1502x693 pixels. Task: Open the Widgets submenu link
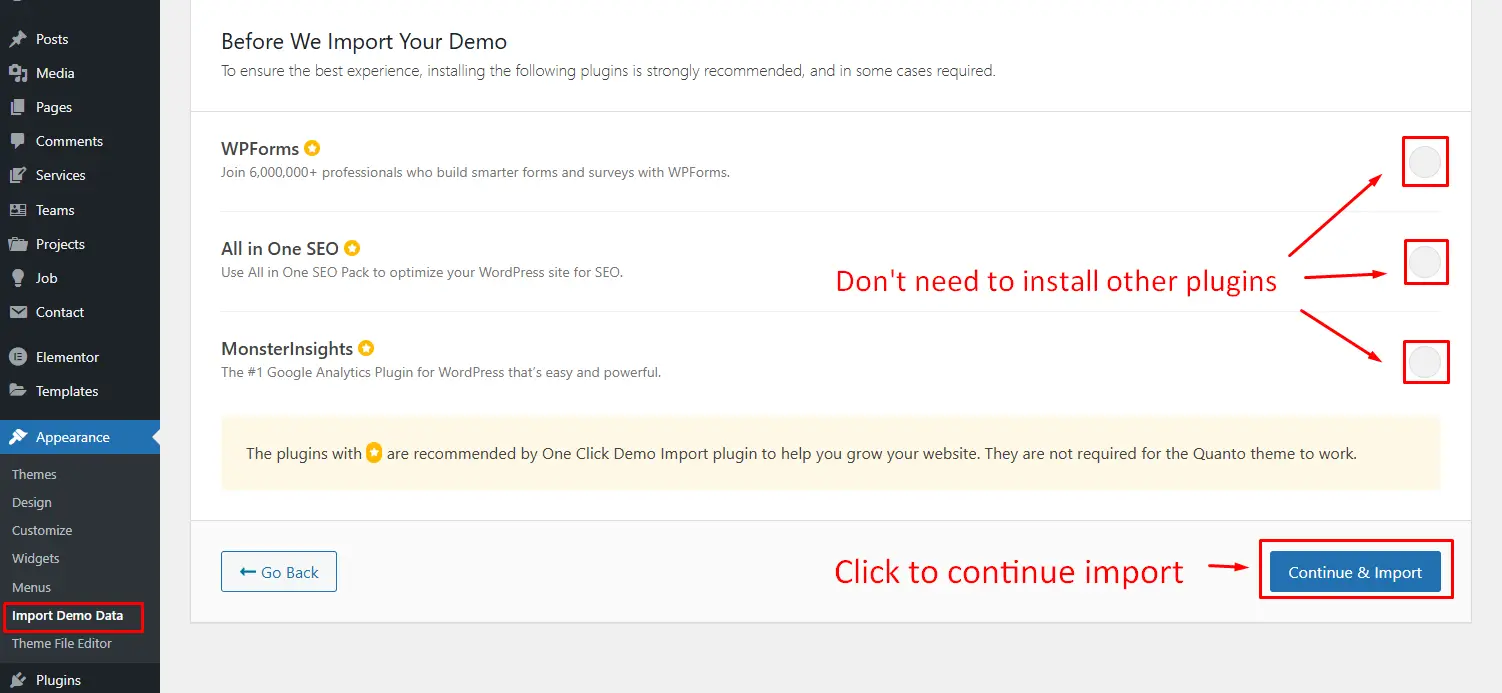[x=36, y=558]
